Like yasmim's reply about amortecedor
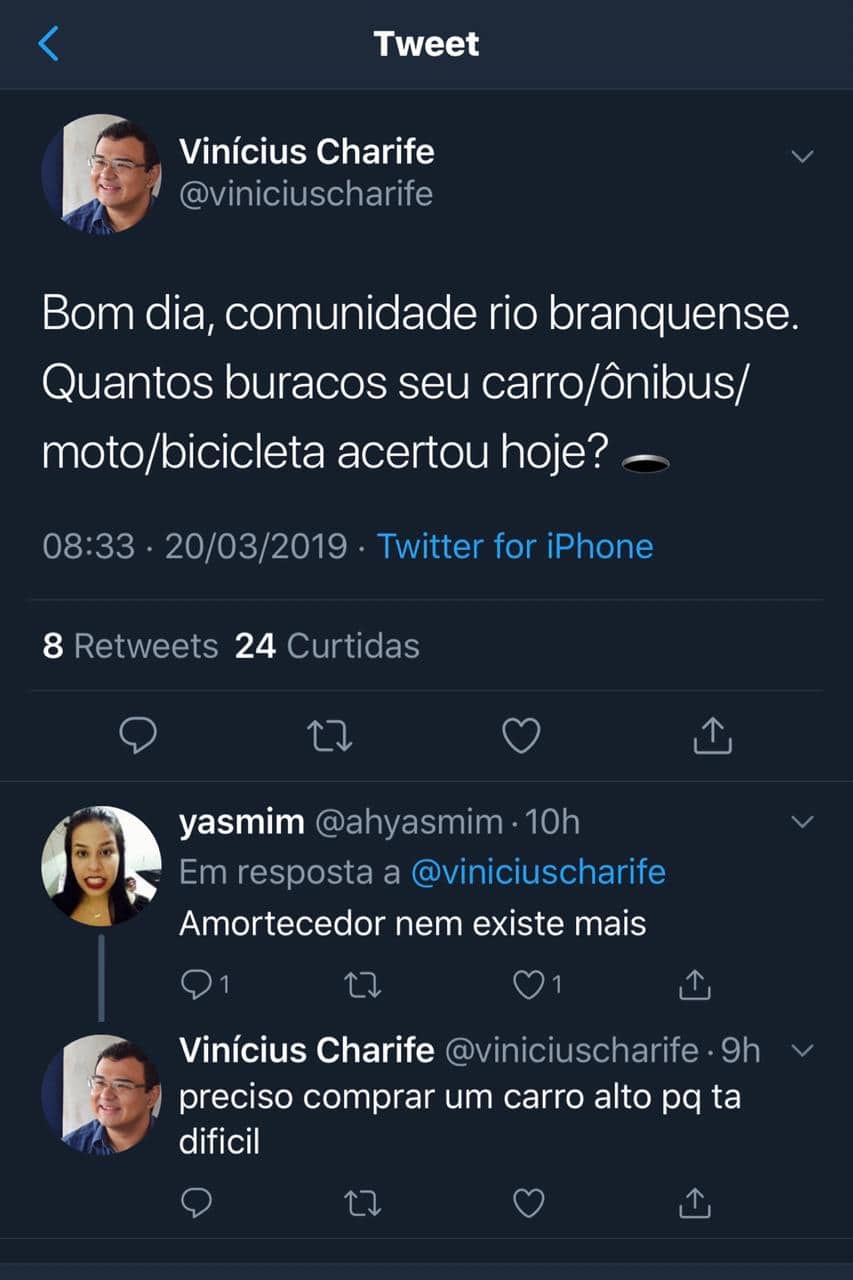 [527, 985]
